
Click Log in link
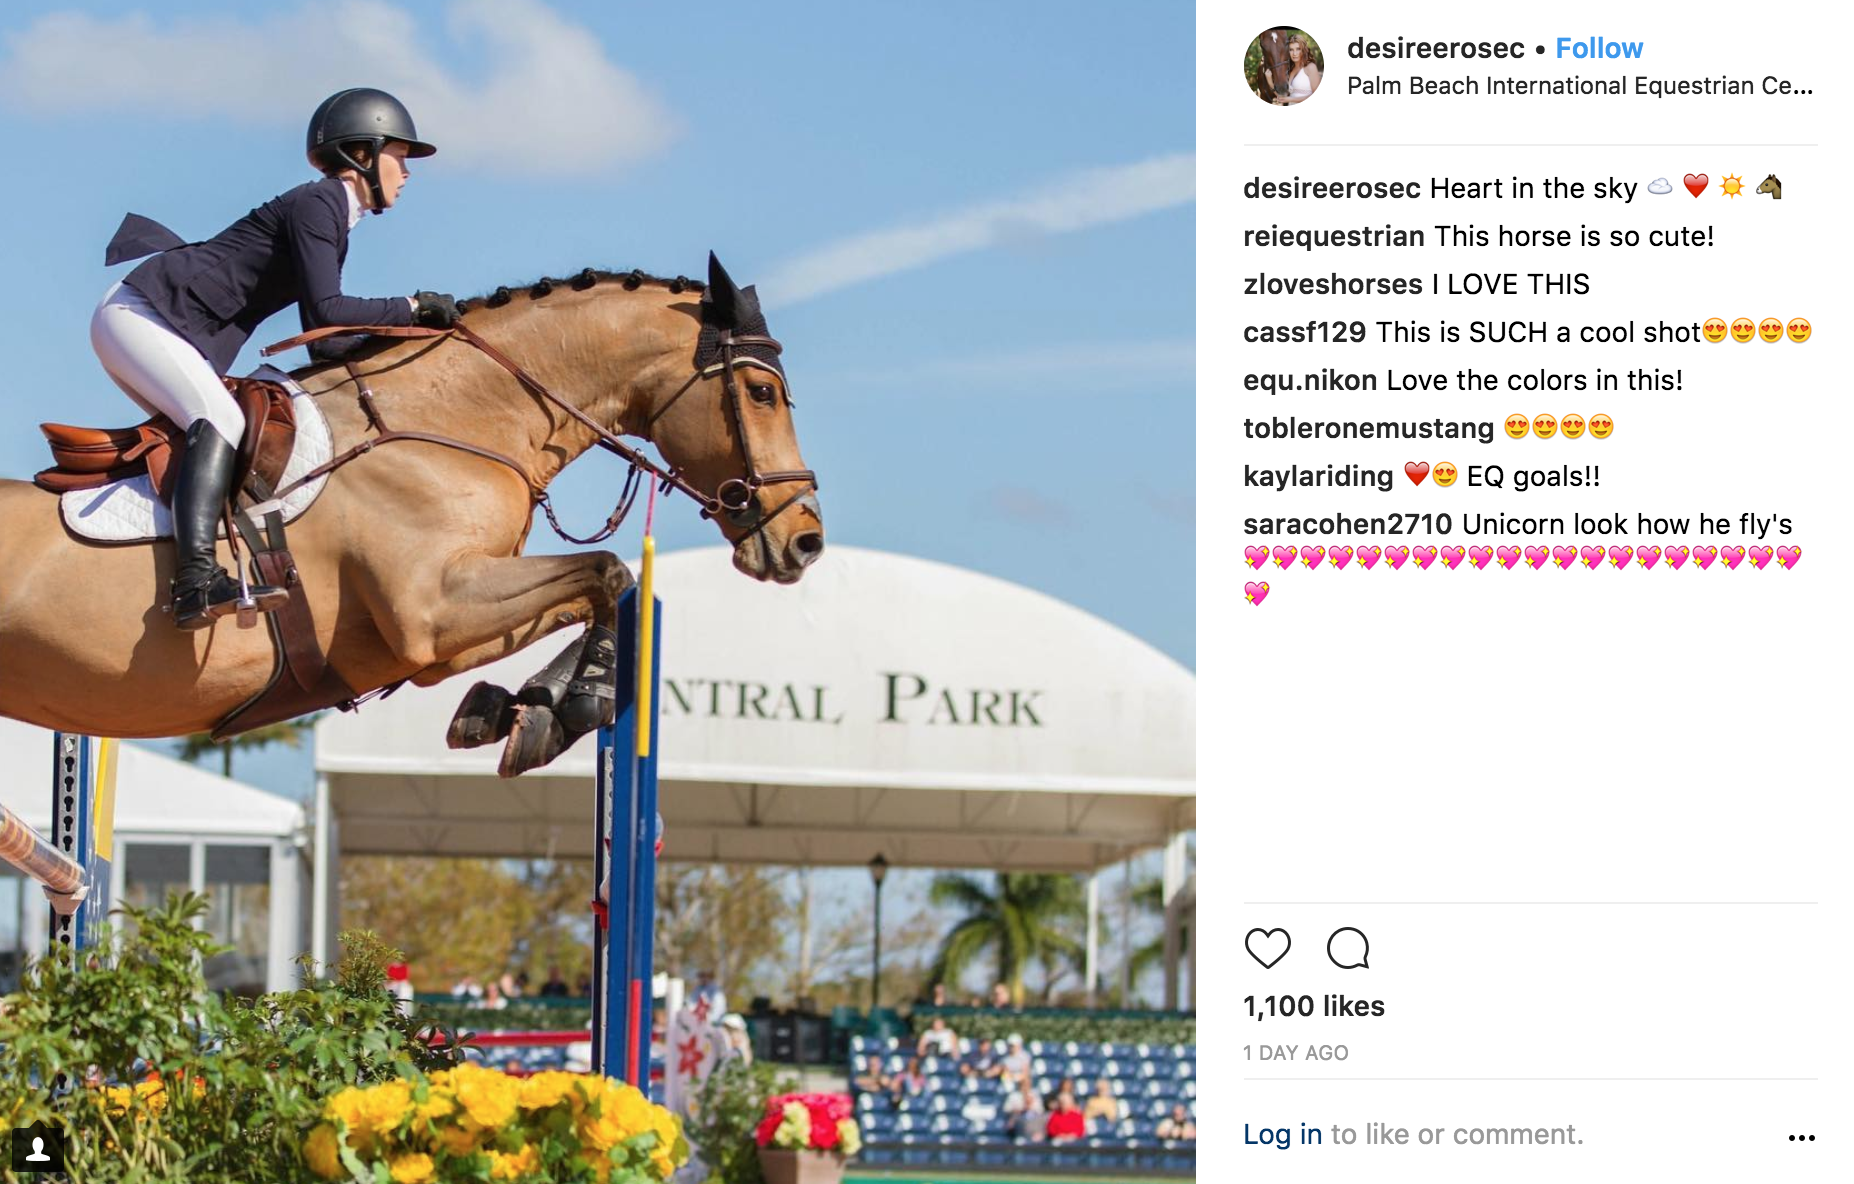pos(1282,1134)
